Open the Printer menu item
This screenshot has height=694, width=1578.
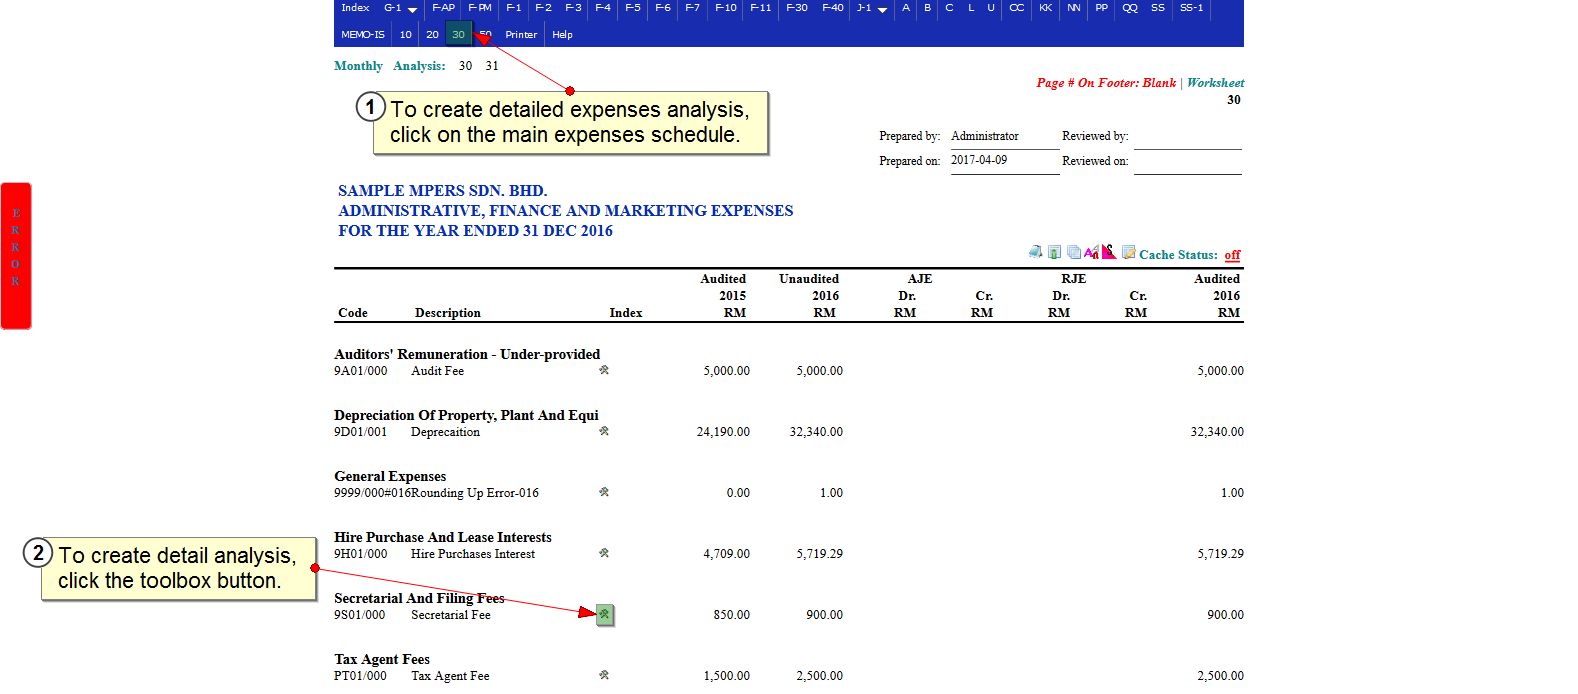(x=521, y=34)
